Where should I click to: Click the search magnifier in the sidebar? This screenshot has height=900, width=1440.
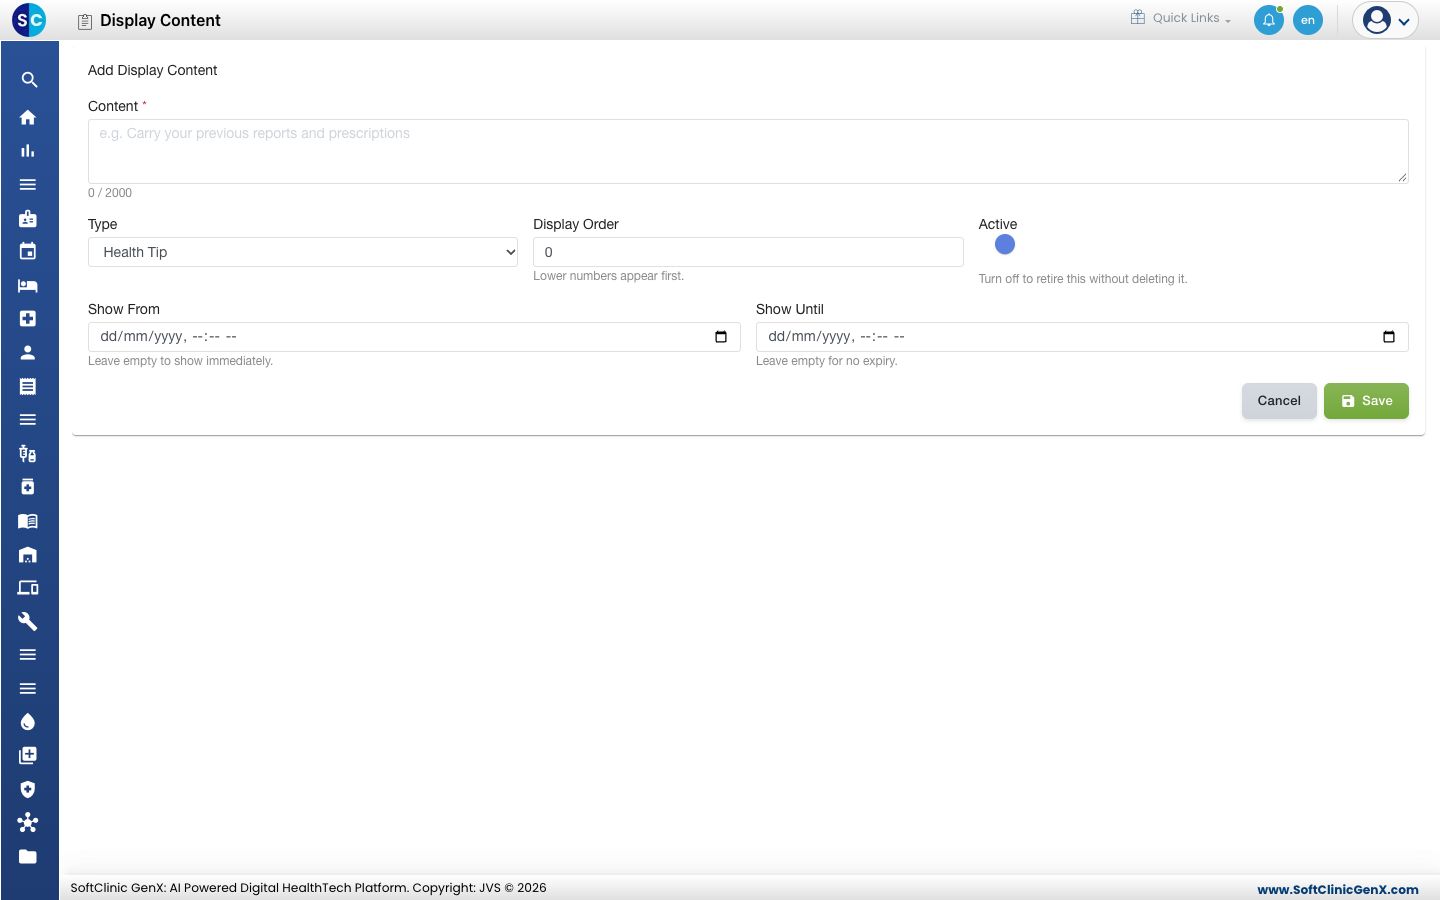point(29,80)
